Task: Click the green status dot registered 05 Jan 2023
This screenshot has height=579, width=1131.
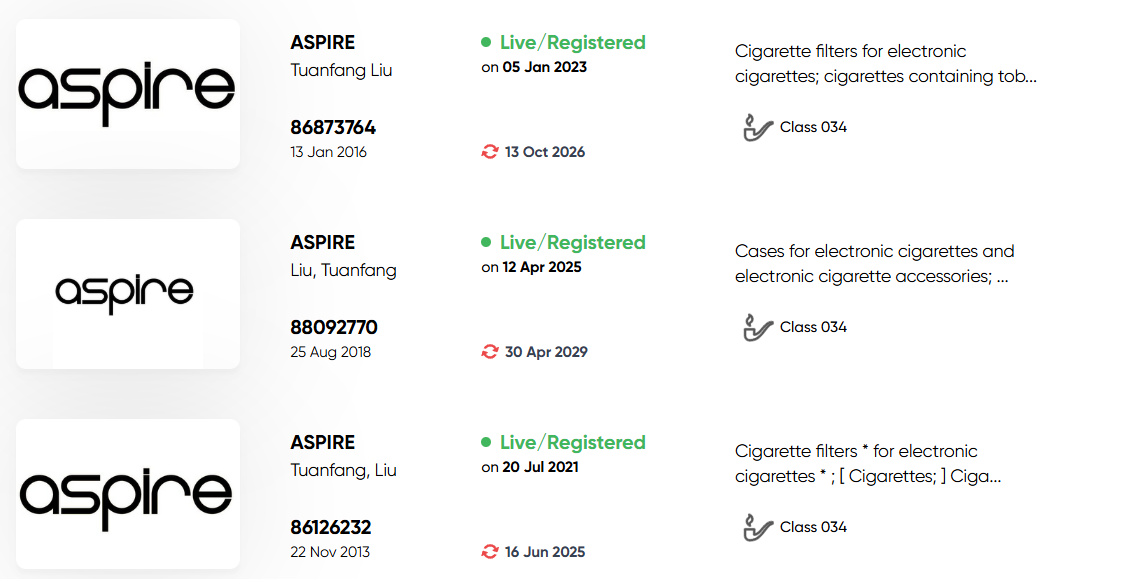Action: (x=486, y=43)
